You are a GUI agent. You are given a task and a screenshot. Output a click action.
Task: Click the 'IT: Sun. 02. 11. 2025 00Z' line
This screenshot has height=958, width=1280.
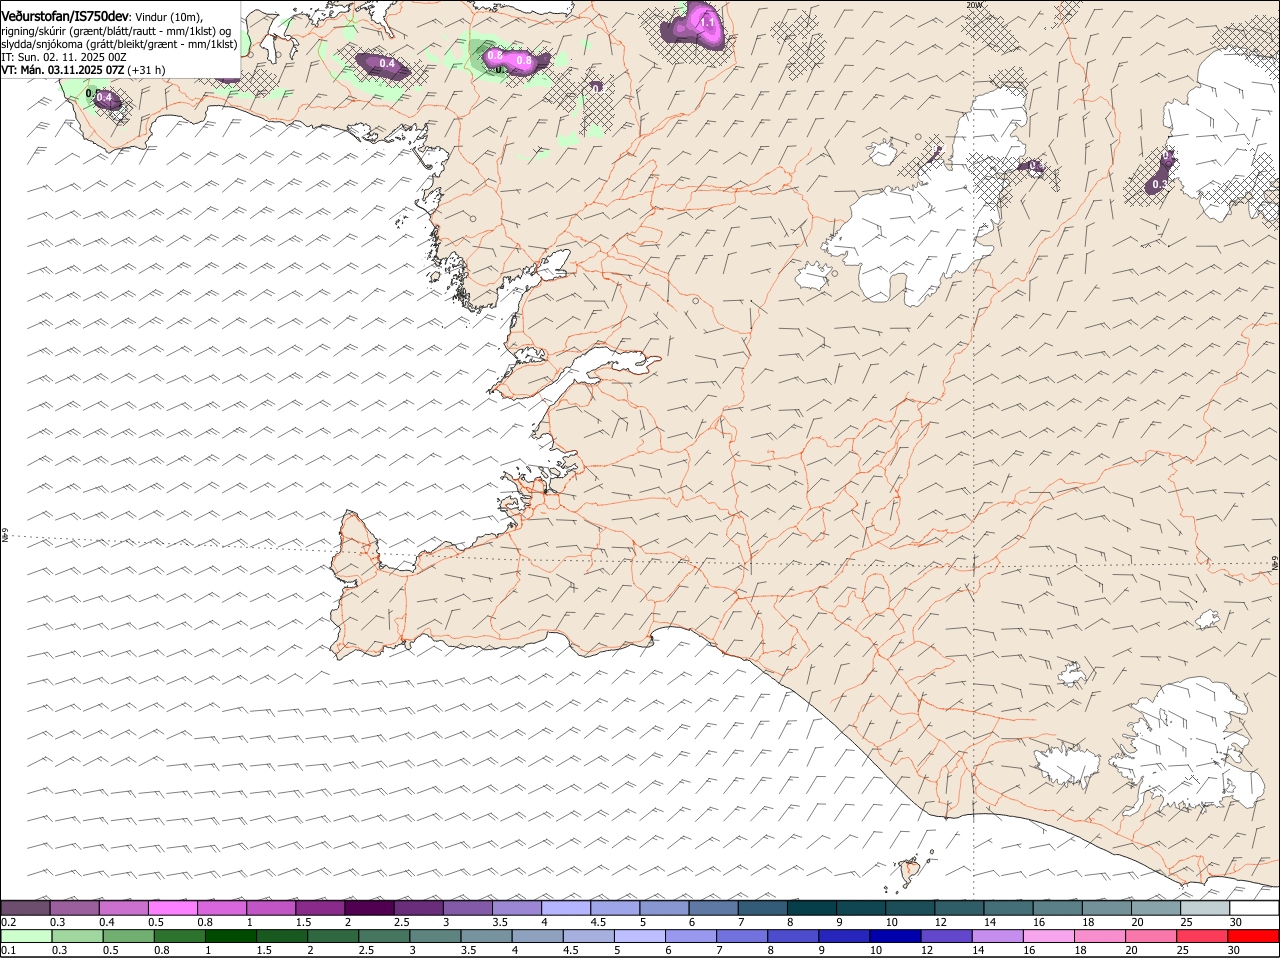63,58
